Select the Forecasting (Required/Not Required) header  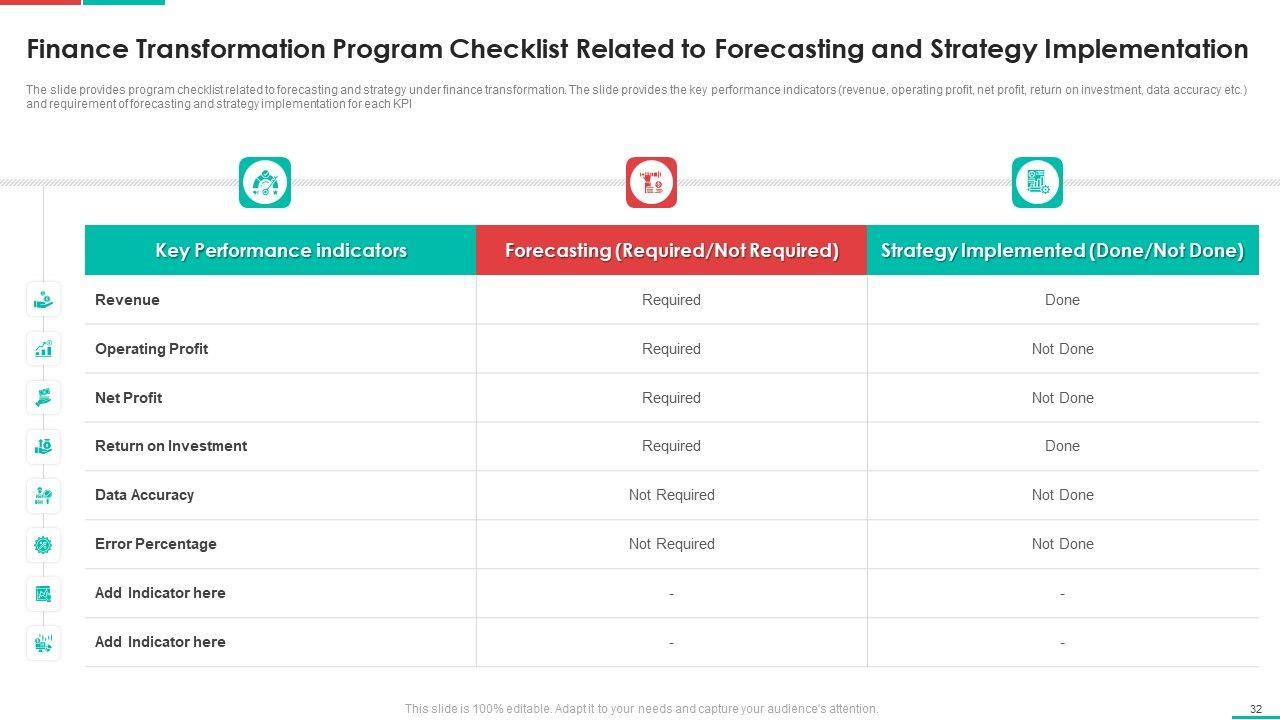click(671, 250)
